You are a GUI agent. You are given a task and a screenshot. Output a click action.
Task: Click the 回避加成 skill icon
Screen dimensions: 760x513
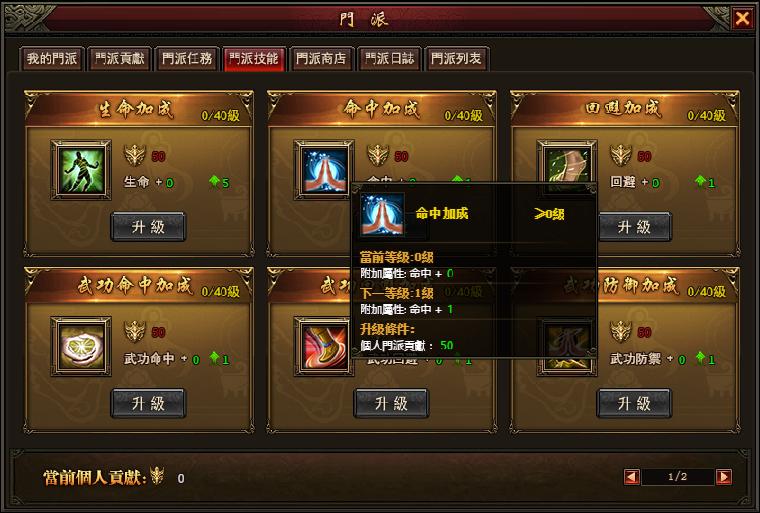(567, 166)
